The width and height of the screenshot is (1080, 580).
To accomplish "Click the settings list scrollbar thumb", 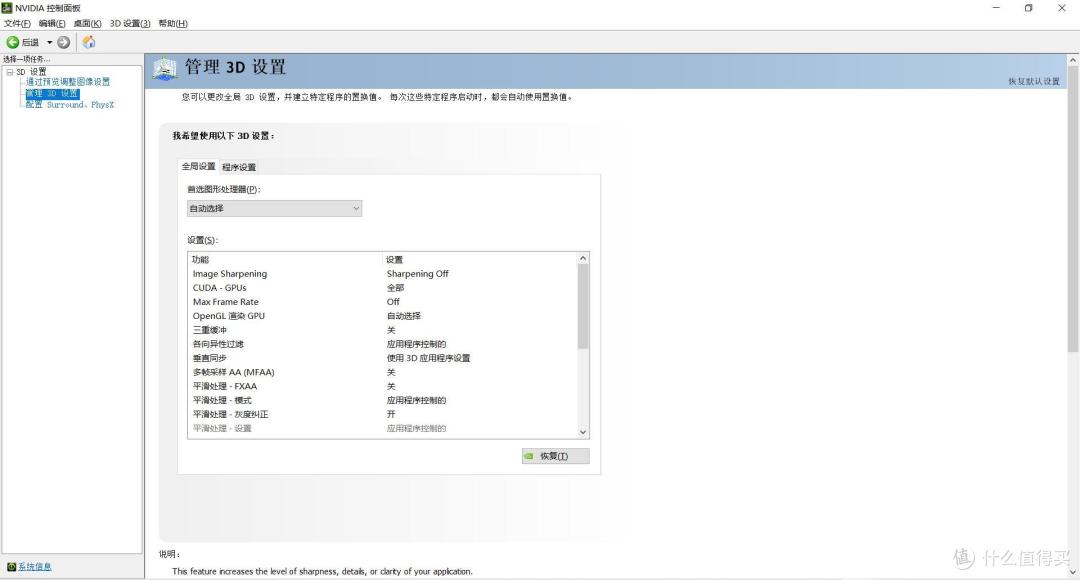I will point(583,307).
